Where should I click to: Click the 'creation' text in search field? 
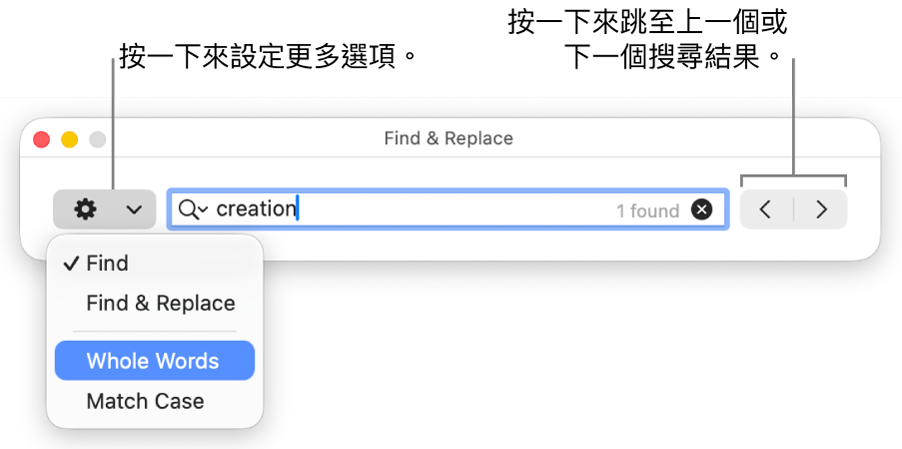(256, 209)
